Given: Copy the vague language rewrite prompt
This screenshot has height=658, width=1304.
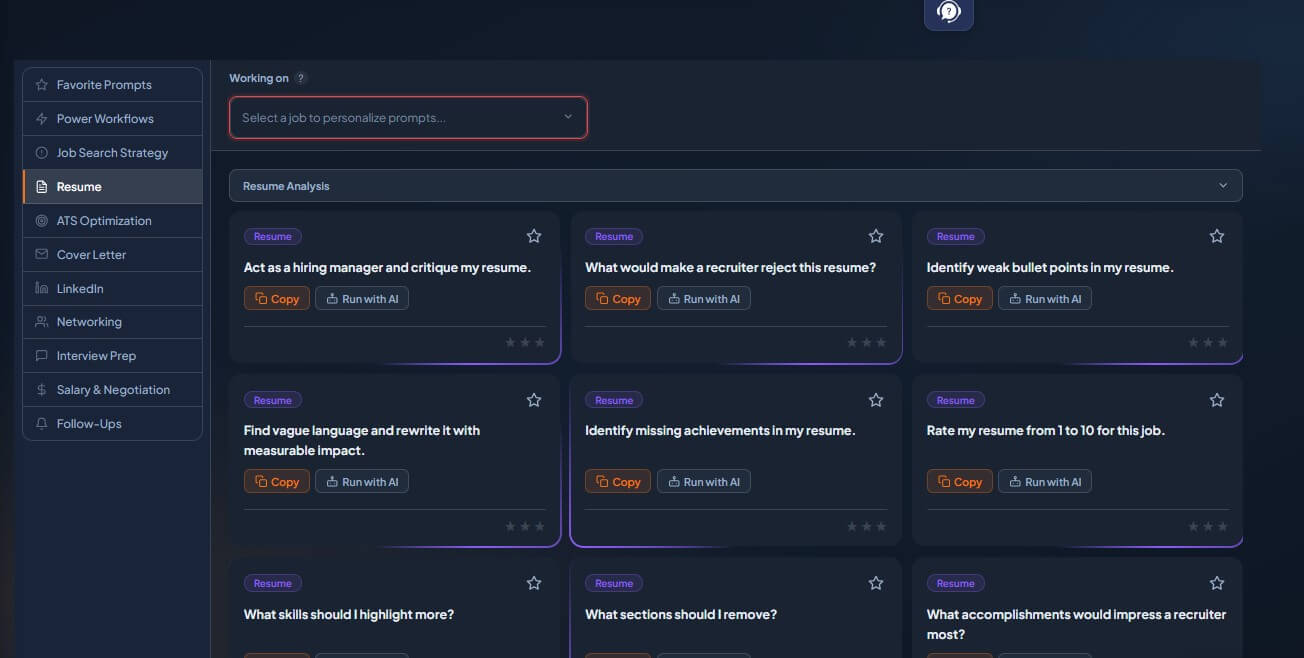Looking at the screenshot, I should coord(277,482).
